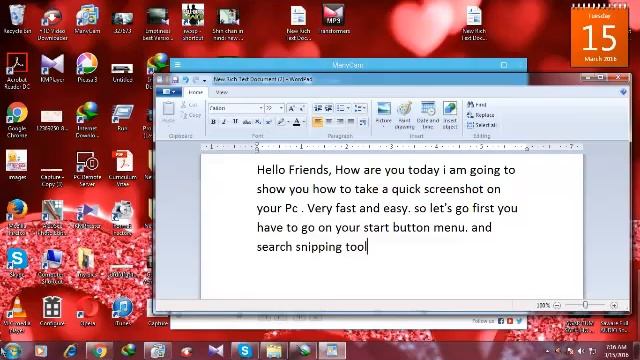Open paragraph settings dialog icon
The width and height of the screenshot is (640, 360).
362,122
